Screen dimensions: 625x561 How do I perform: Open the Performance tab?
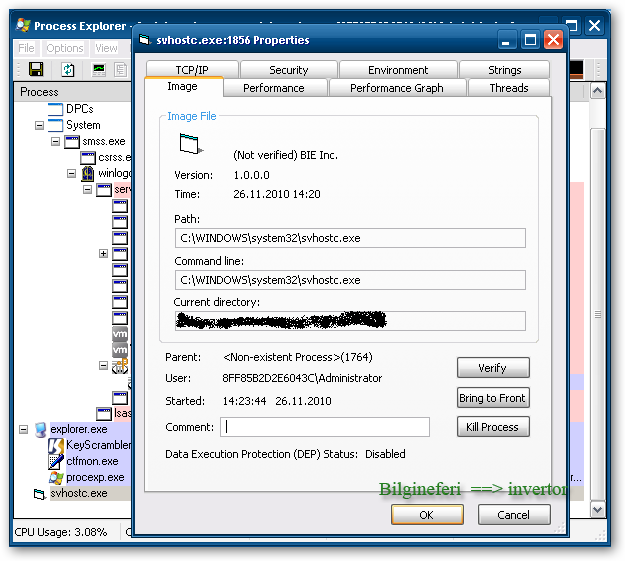[x=274, y=88]
